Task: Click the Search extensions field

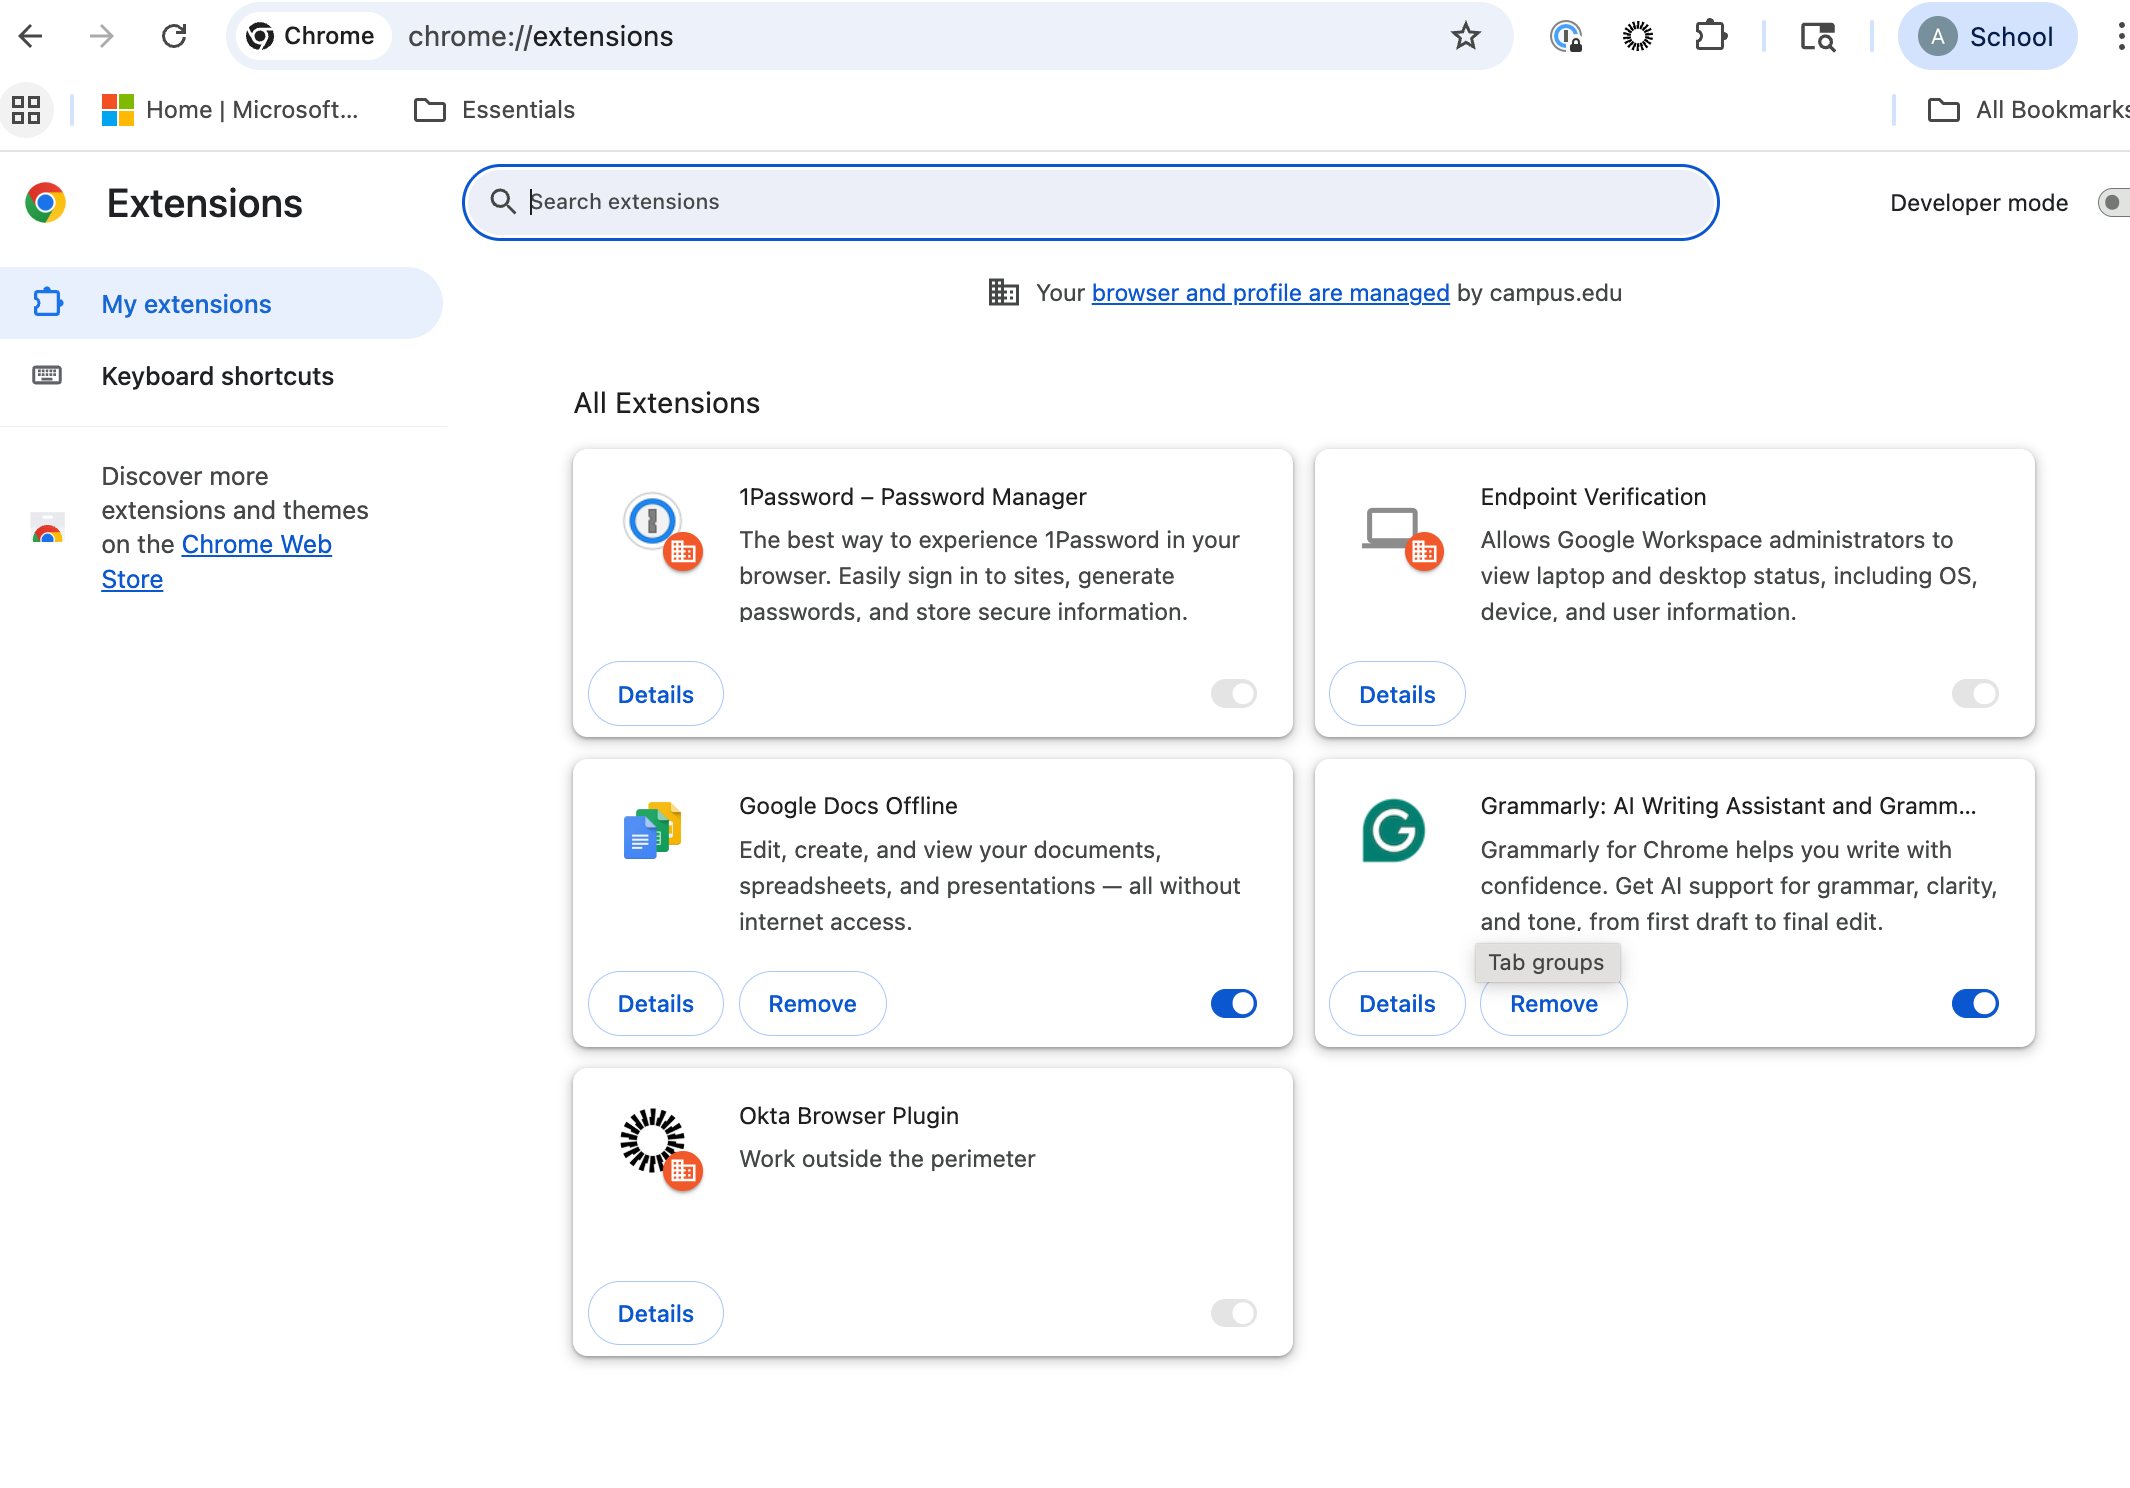Action: pyautogui.click(x=1090, y=202)
